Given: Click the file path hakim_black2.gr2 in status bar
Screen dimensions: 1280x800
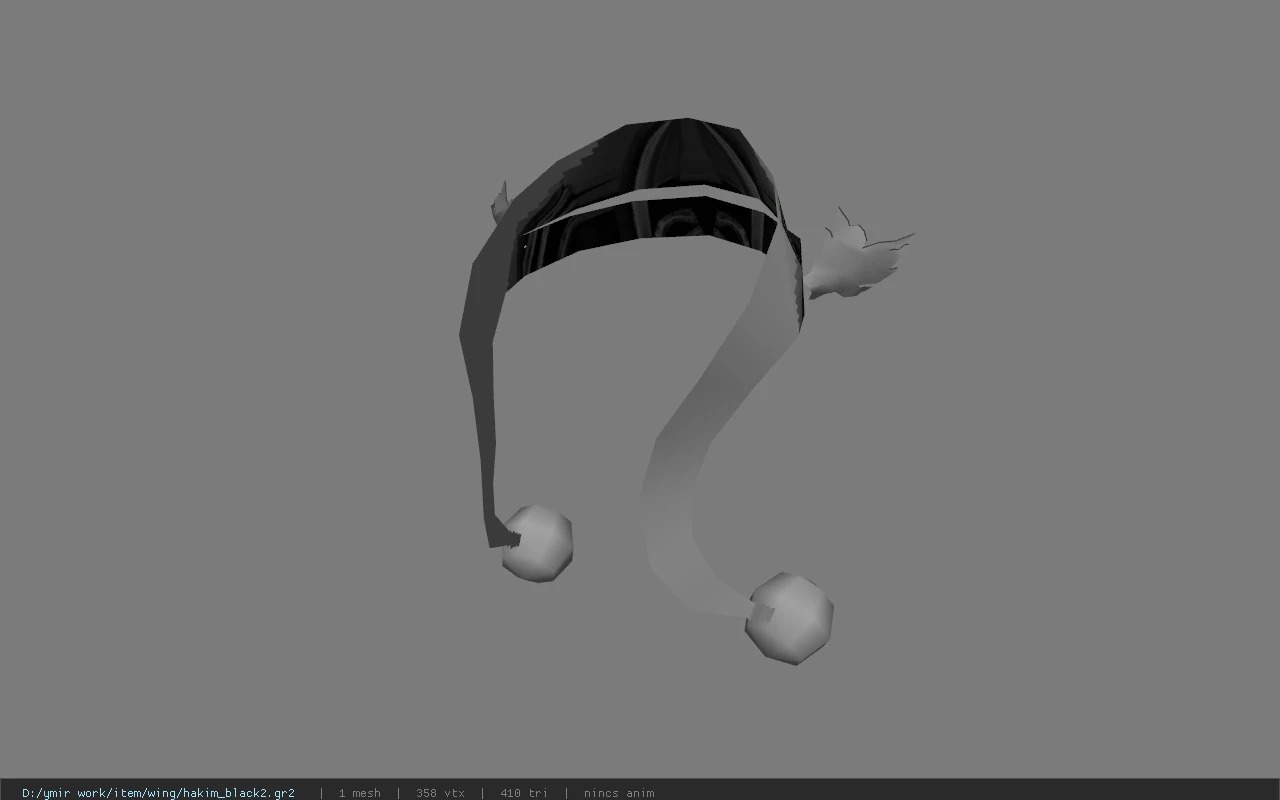Looking at the screenshot, I should 158,793.
